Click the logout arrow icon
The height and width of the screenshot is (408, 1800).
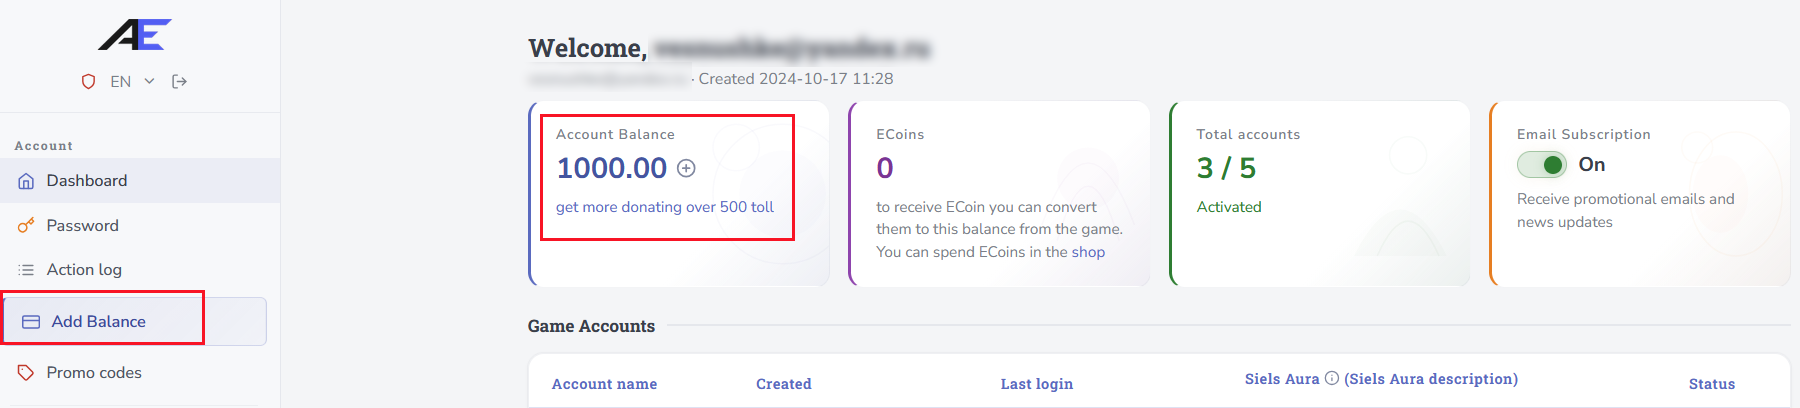click(x=180, y=81)
